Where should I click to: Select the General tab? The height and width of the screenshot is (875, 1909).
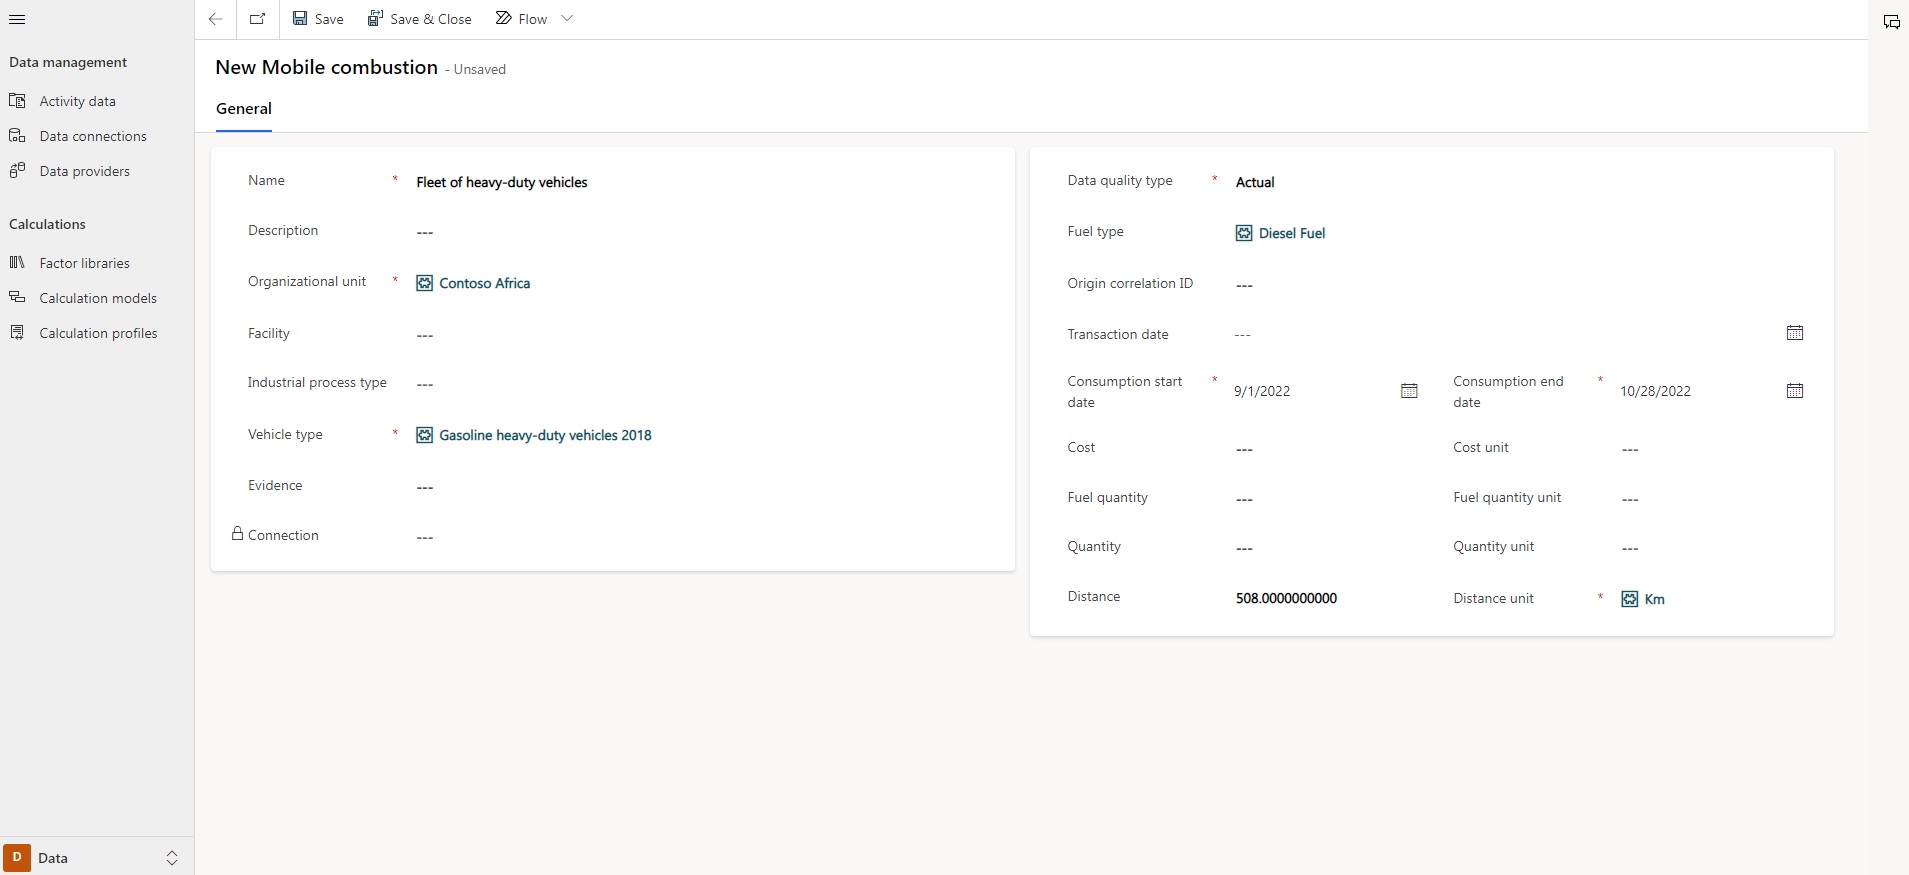244,109
